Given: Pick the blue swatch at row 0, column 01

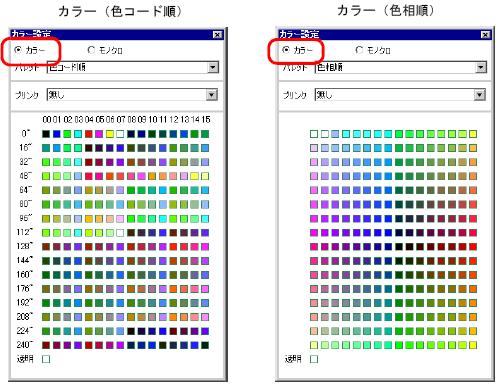Looking at the screenshot, I should point(57,134).
